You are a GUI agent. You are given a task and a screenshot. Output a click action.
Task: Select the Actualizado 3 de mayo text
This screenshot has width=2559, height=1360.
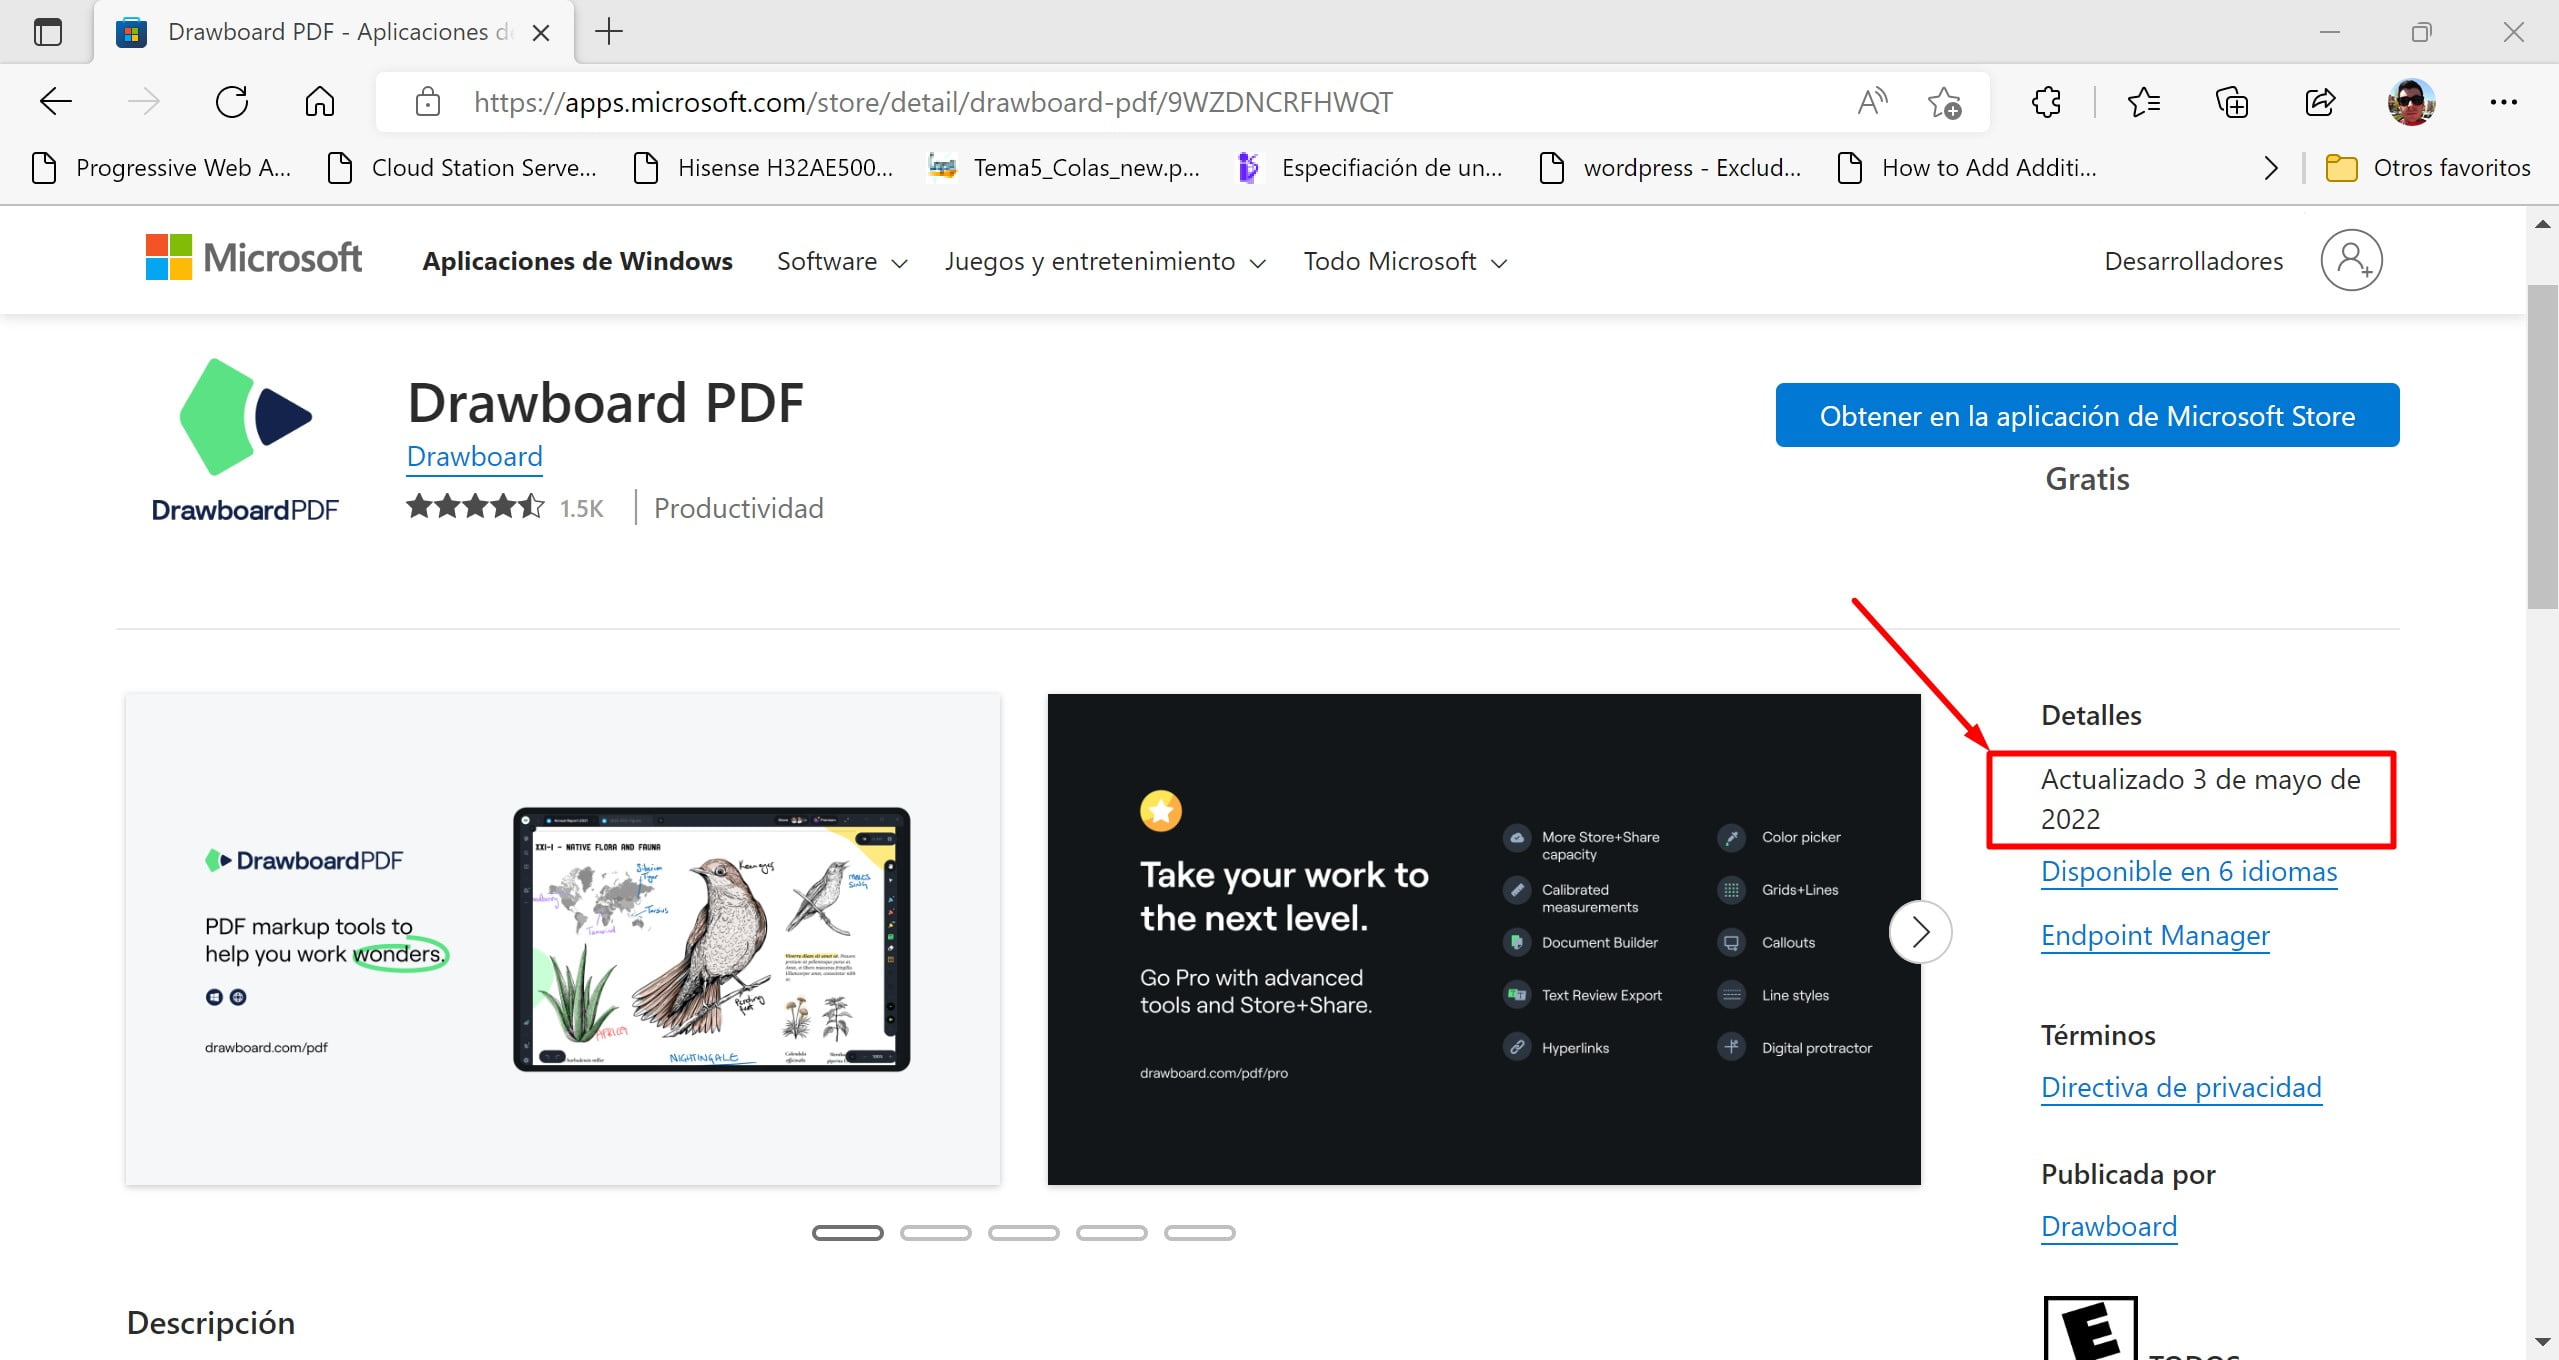click(x=2200, y=799)
